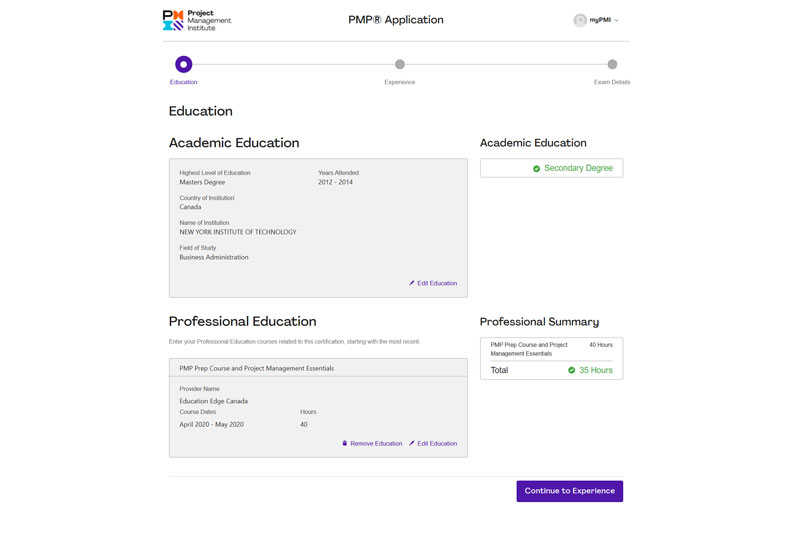This screenshot has height=533, width=800.
Task: Click the Remove Education link text
Action: (x=376, y=443)
